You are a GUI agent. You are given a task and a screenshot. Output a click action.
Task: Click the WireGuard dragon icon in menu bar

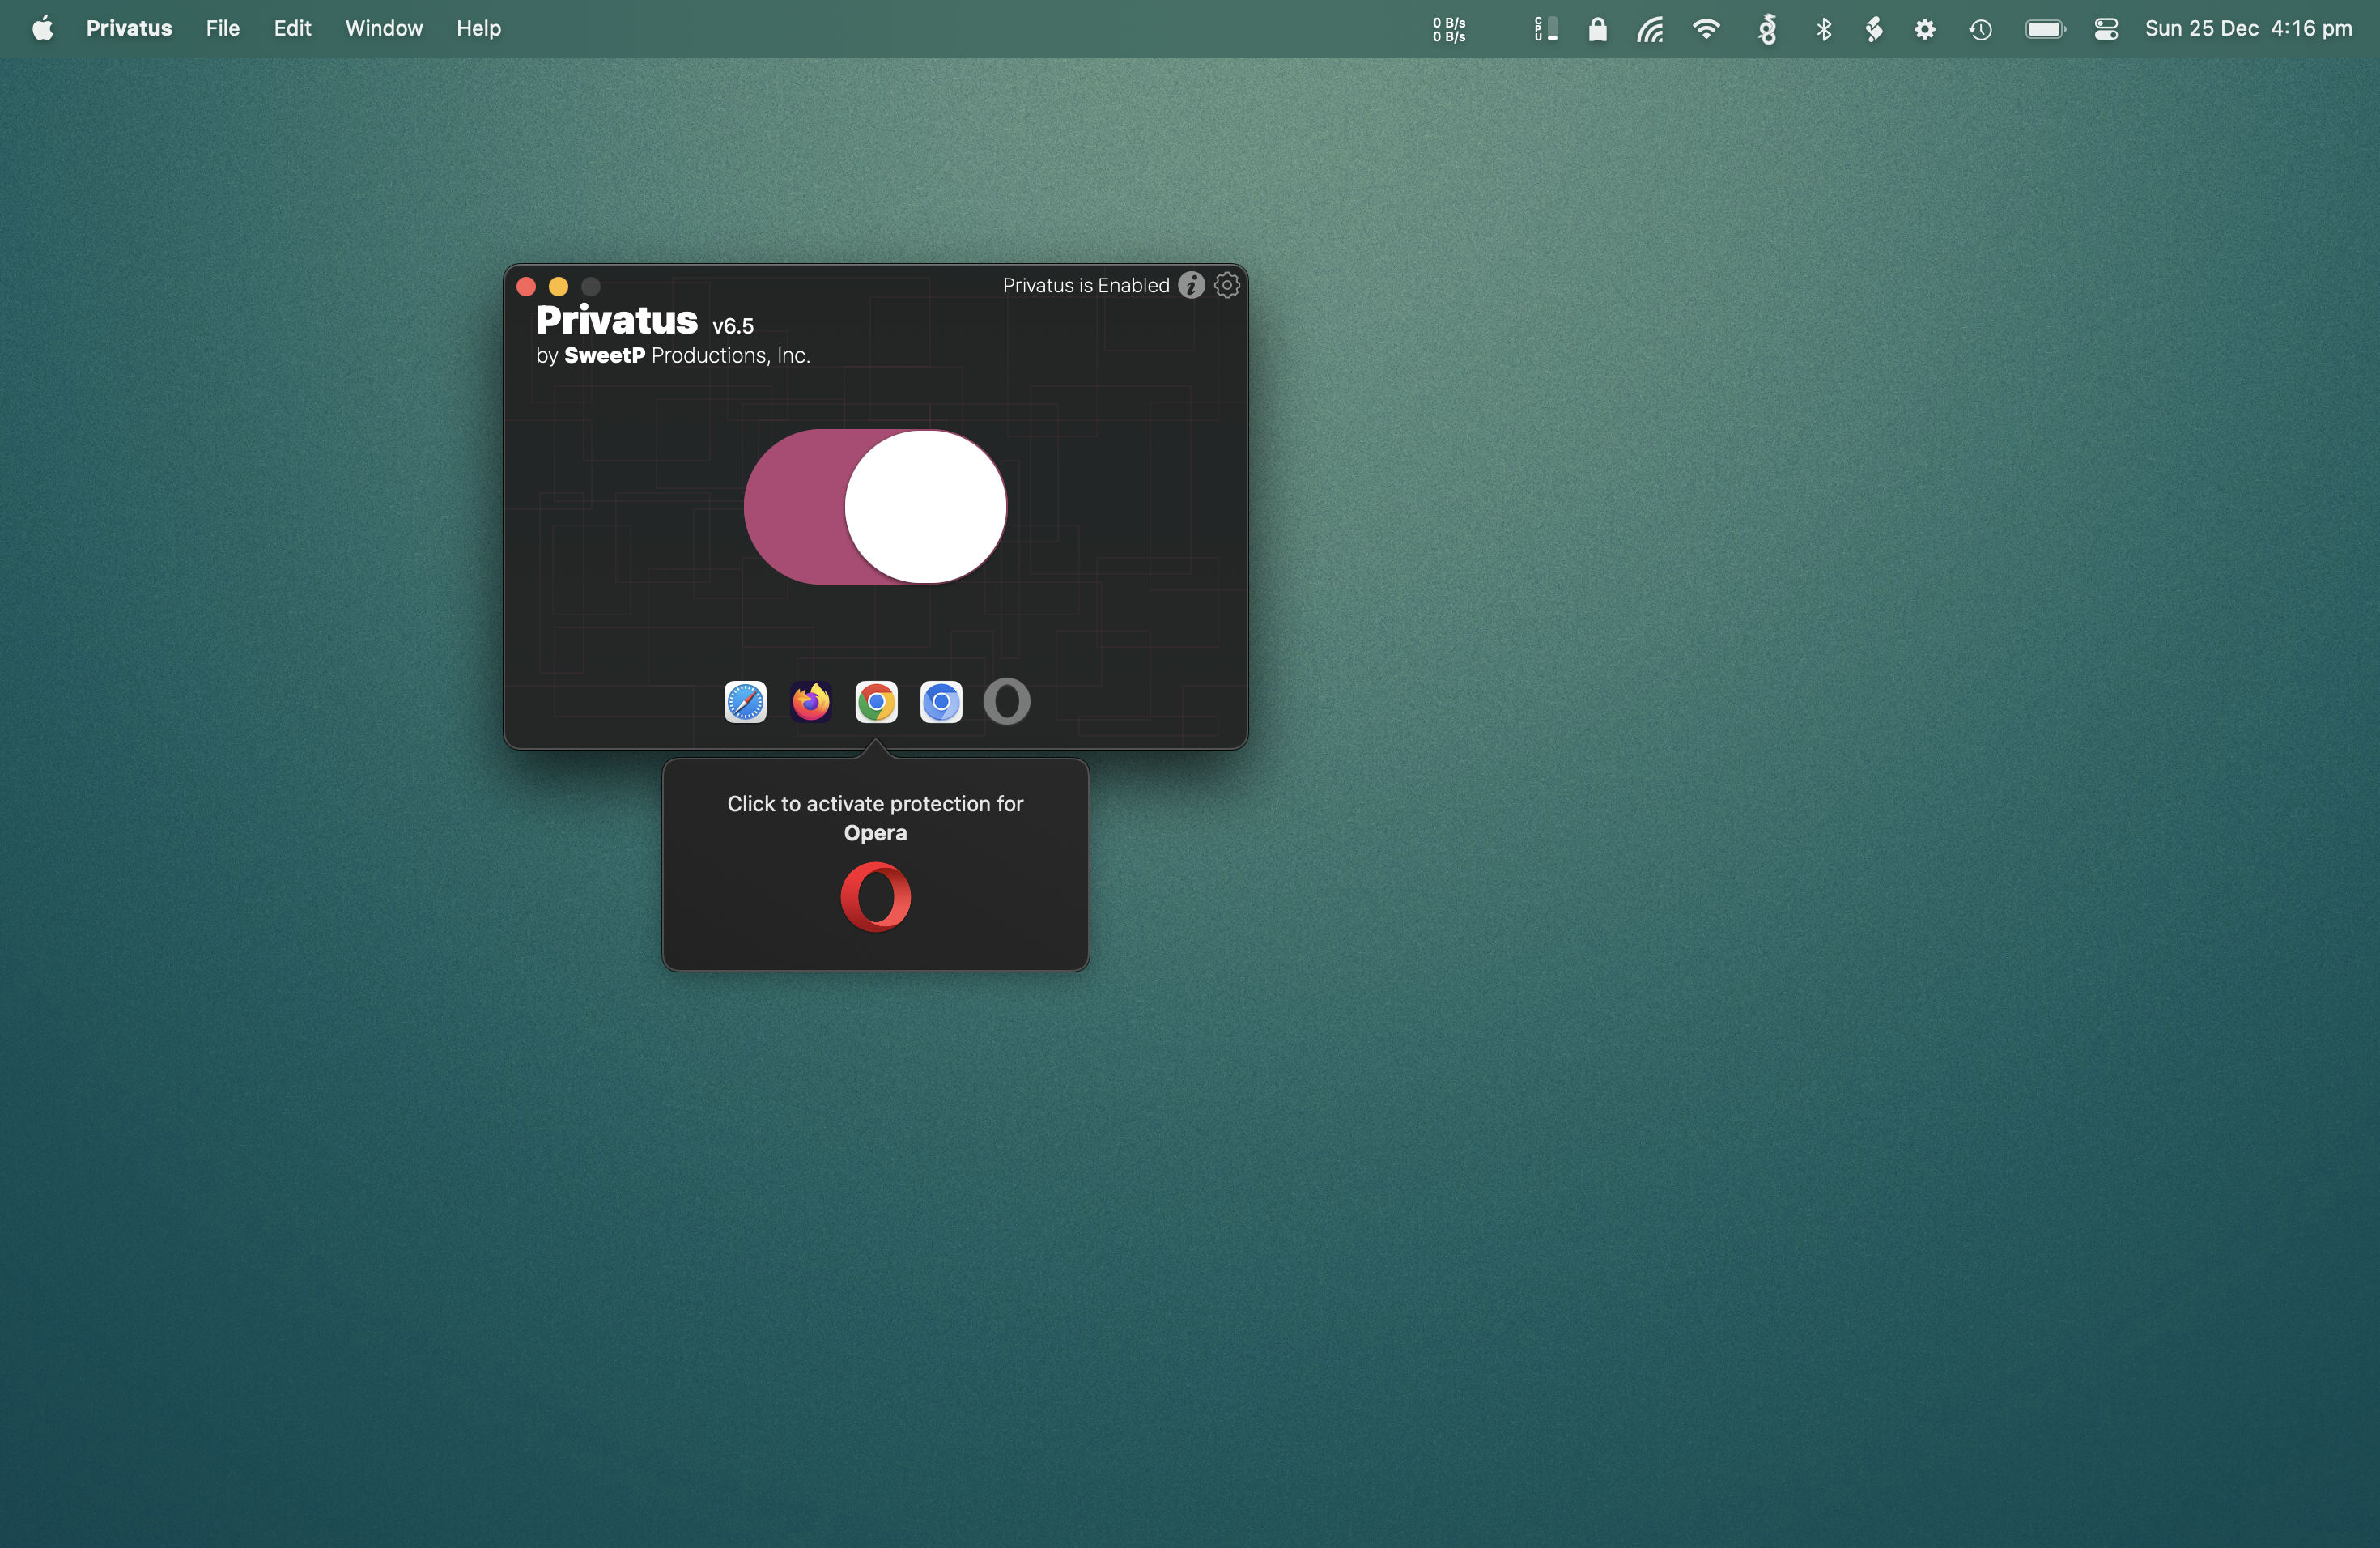[1767, 29]
